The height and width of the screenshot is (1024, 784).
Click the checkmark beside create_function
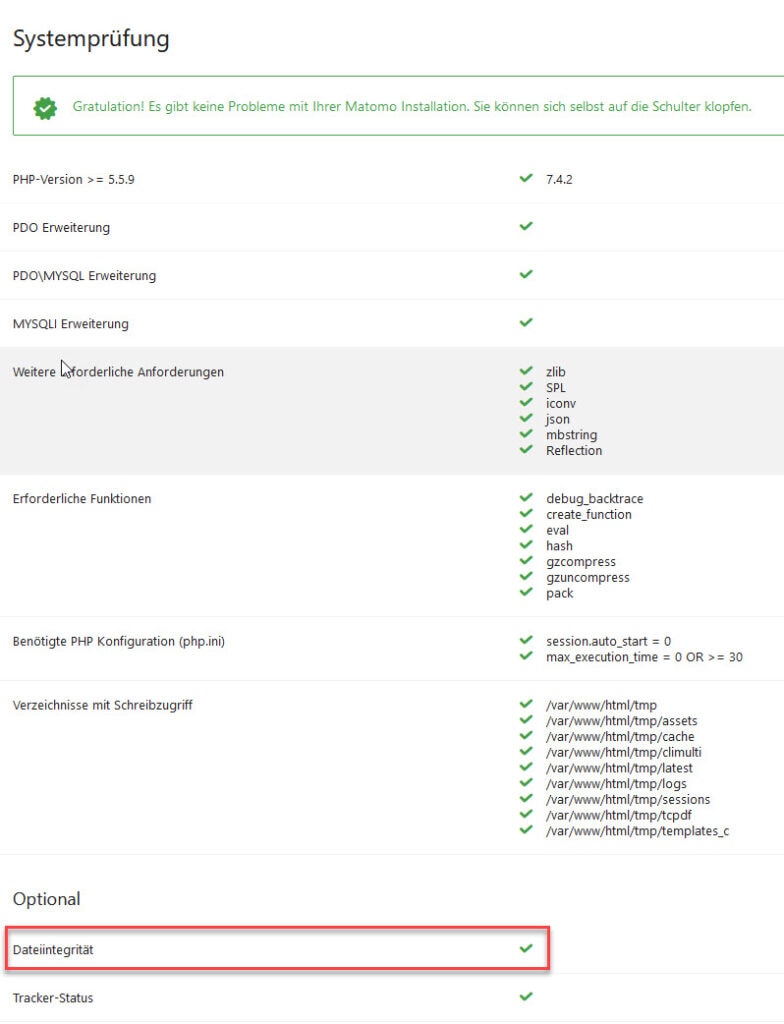(x=526, y=513)
